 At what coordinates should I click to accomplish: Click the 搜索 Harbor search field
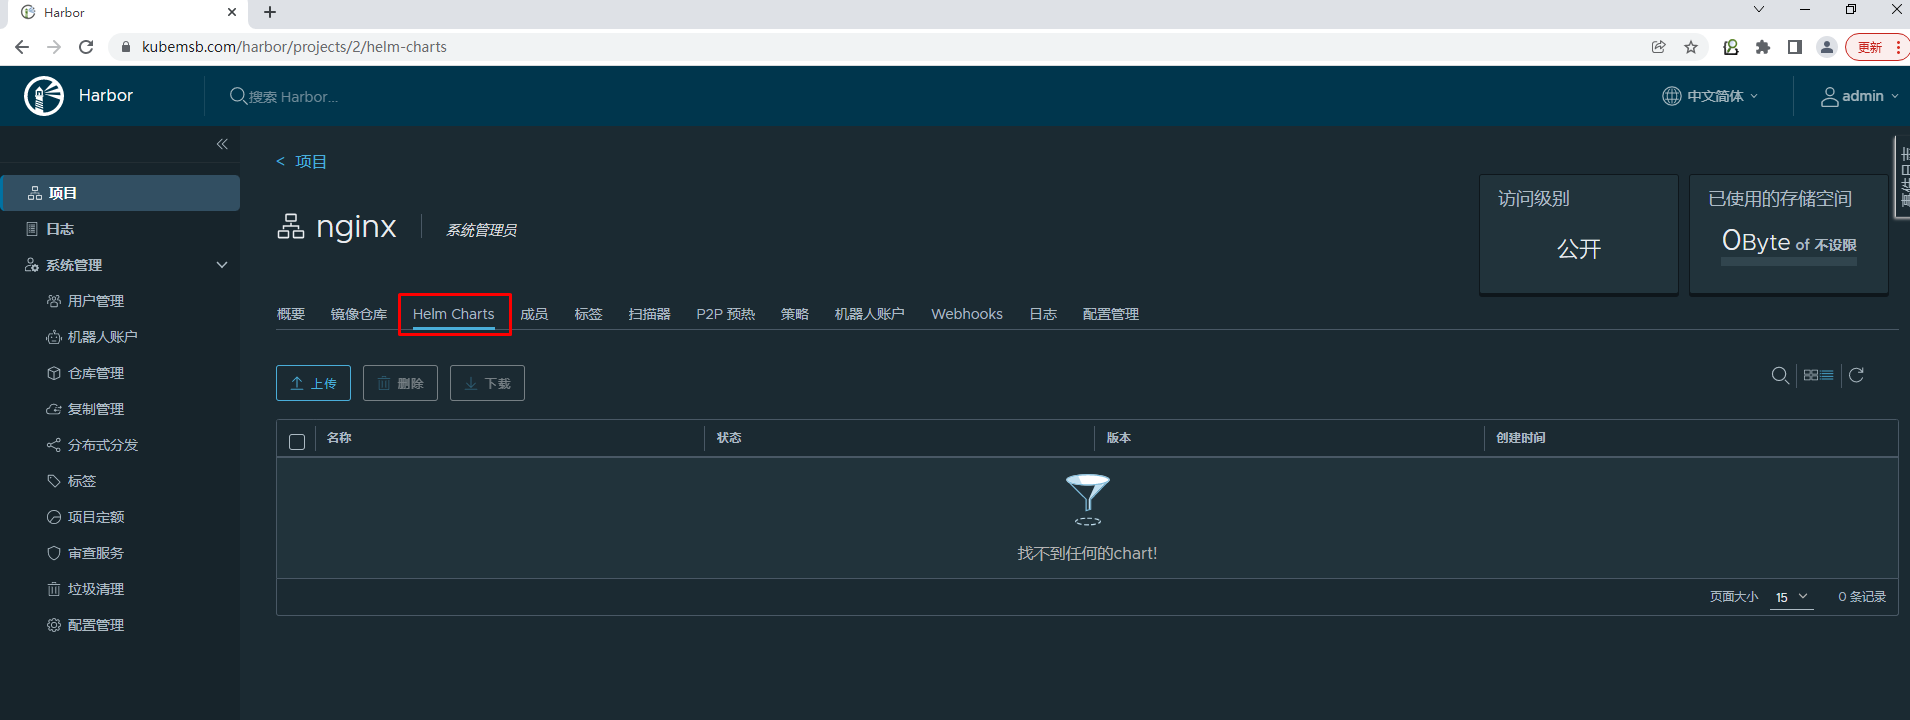point(294,97)
